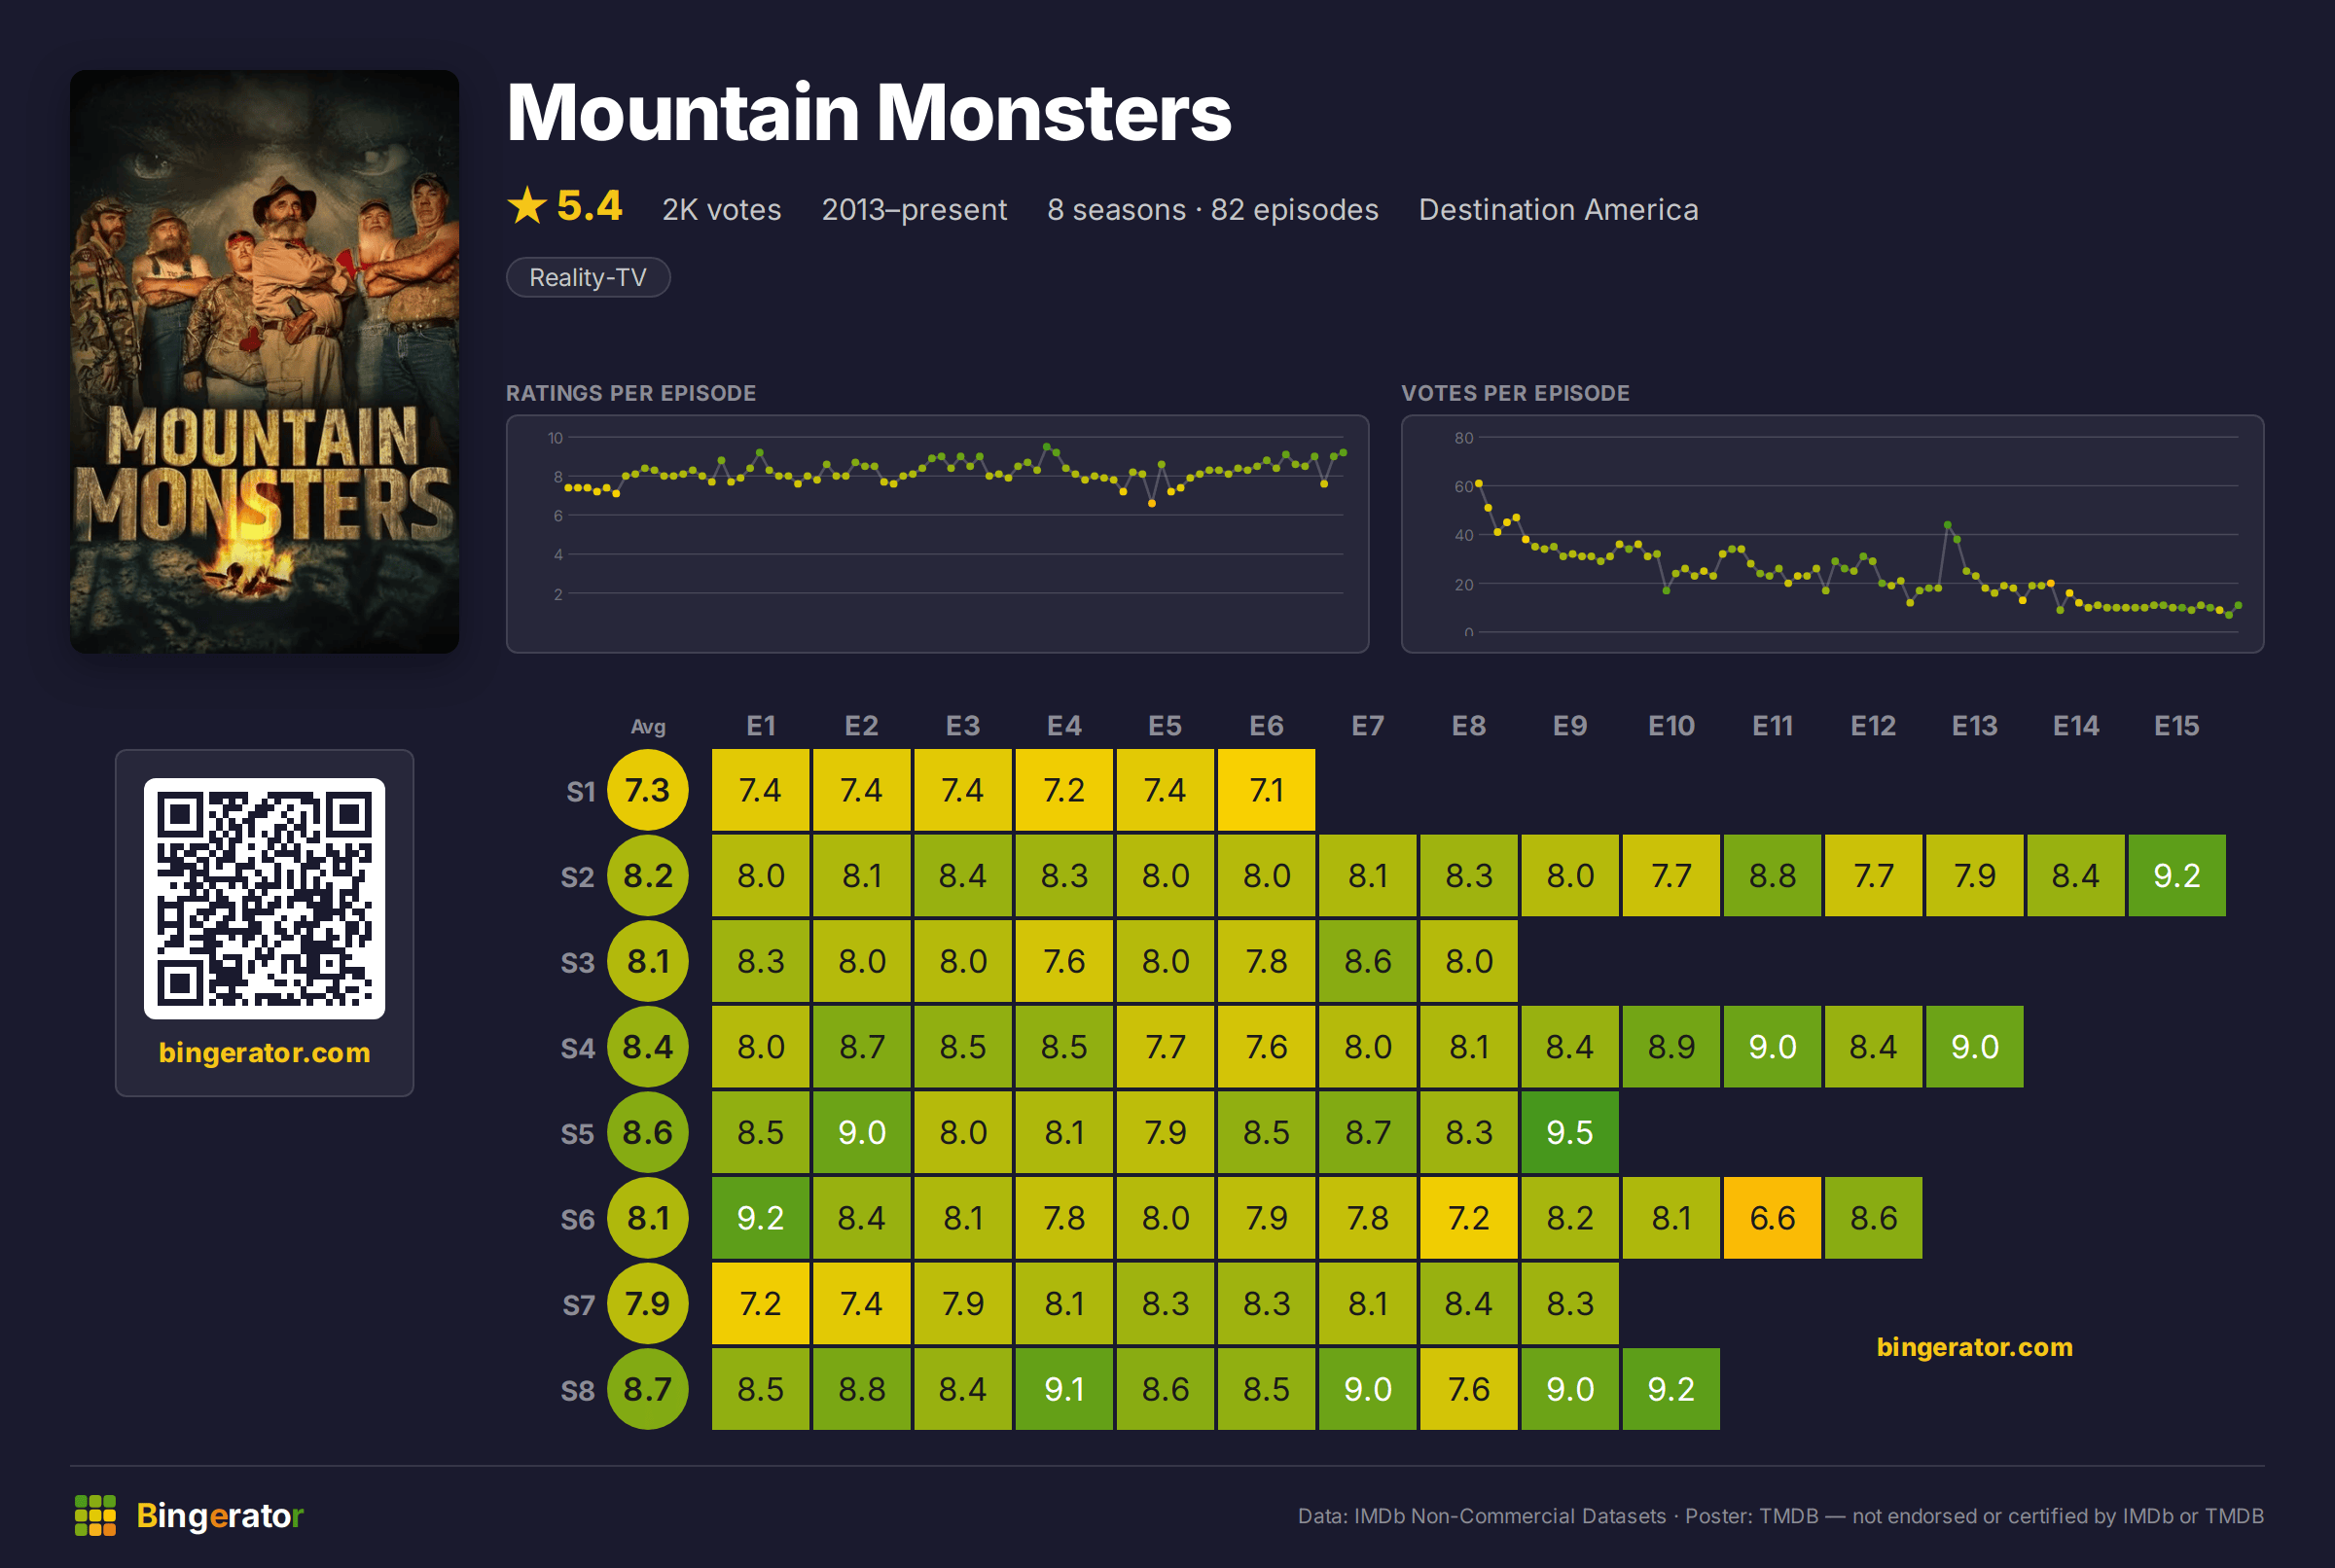Viewport: 2335px width, 1568px height.
Task: Select the E10 column header
Action: click(x=1671, y=726)
